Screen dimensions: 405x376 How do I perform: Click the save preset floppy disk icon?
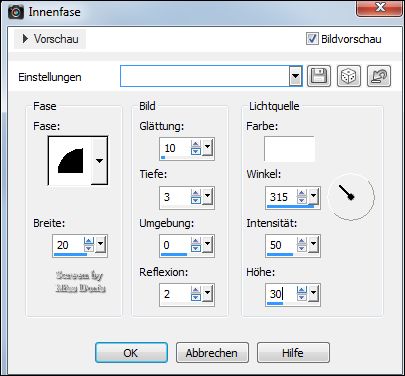[319, 76]
